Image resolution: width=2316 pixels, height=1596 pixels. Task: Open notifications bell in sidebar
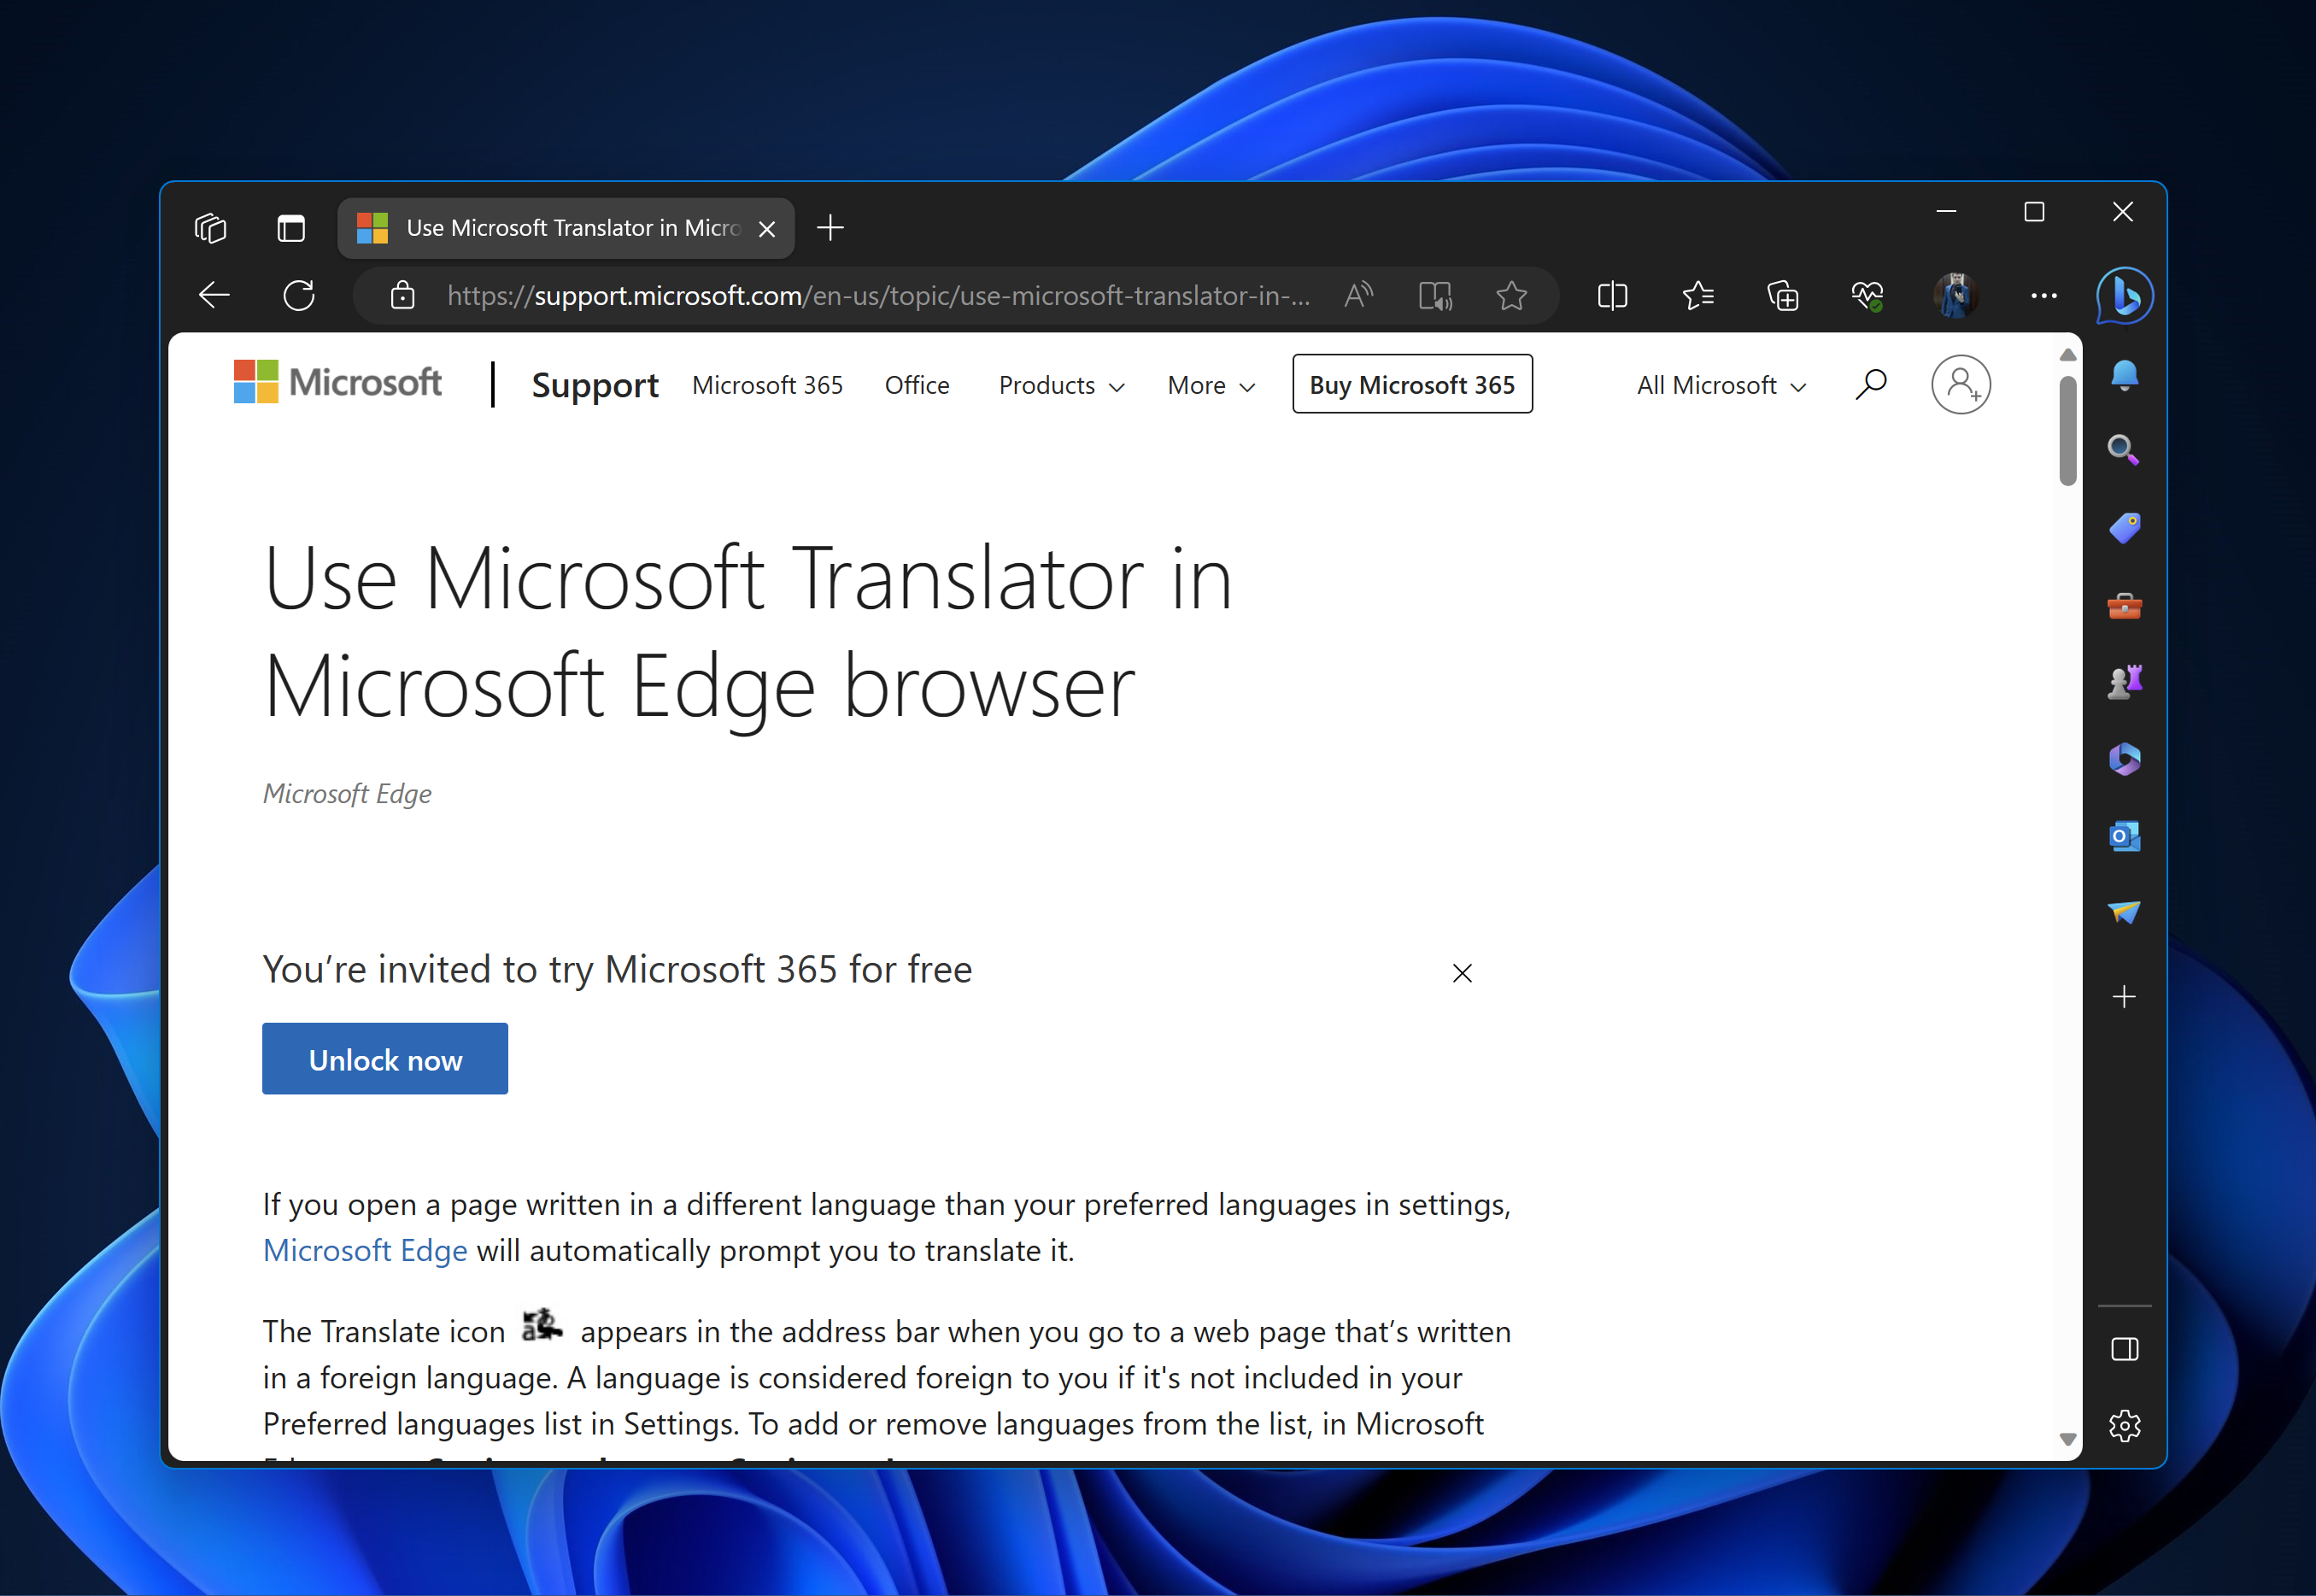[2124, 376]
